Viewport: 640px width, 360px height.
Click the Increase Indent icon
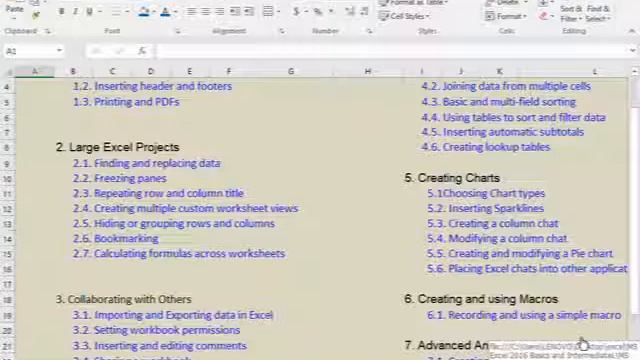[x=249, y=11]
